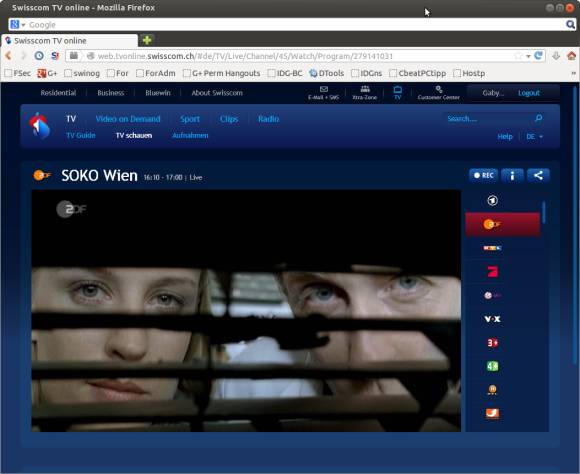Viewport: 580px width, 474px height.
Task: Click the About Swisscom link
Action: coord(217,93)
